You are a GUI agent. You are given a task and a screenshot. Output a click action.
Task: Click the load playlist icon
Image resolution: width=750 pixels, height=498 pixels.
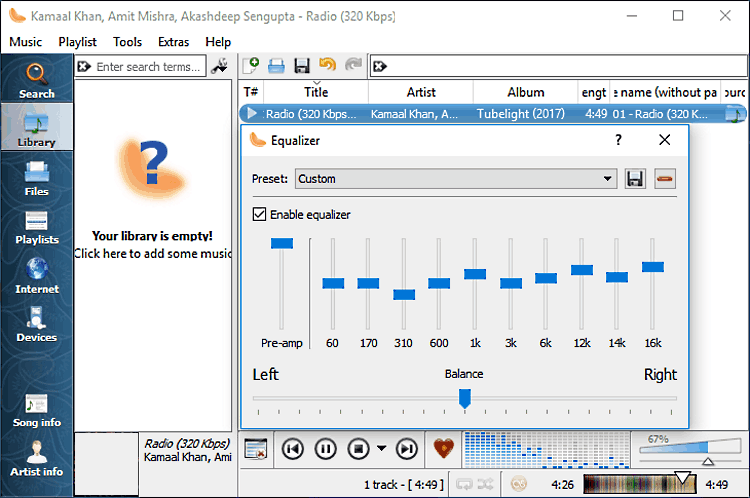coord(276,66)
